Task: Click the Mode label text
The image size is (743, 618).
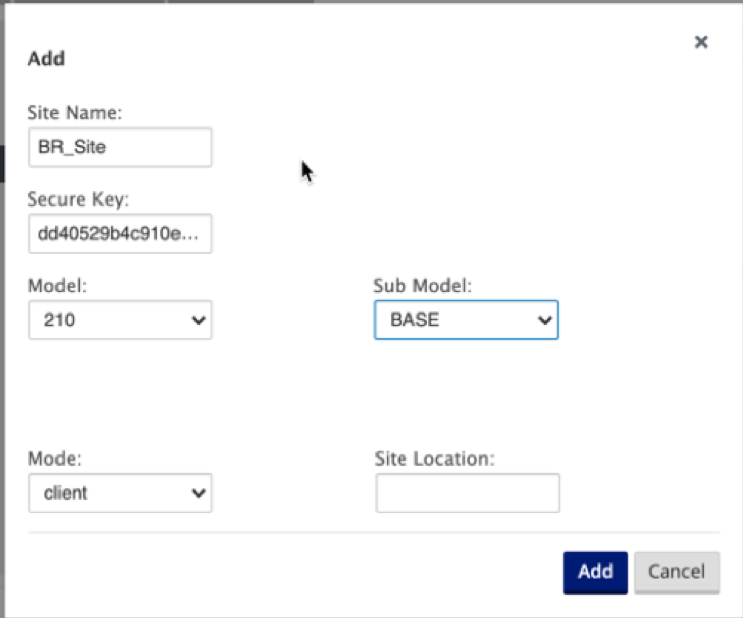Action: [x=54, y=459]
